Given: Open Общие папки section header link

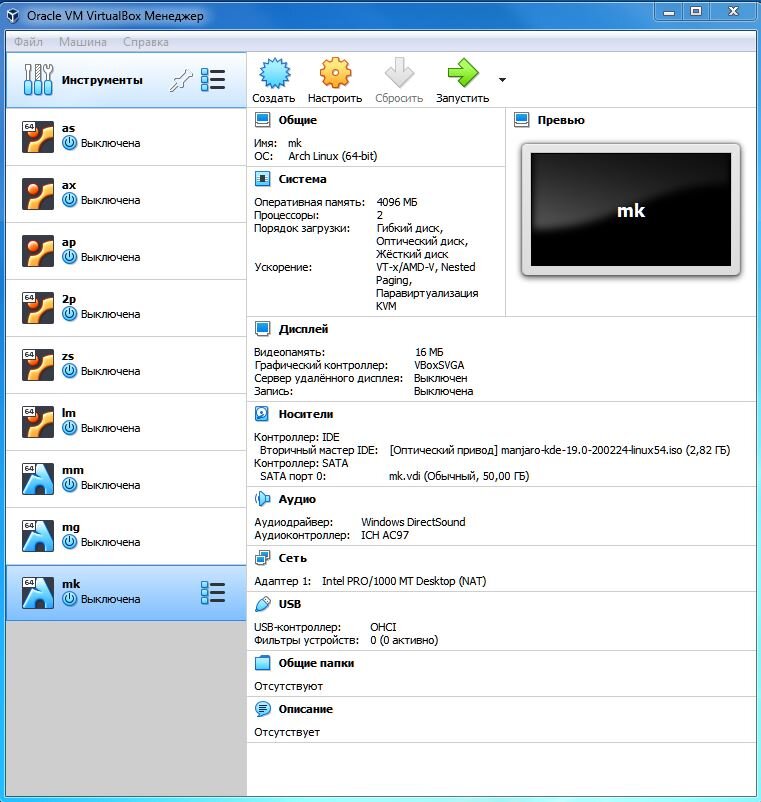Looking at the screenshot, I should tap(316, 663).
